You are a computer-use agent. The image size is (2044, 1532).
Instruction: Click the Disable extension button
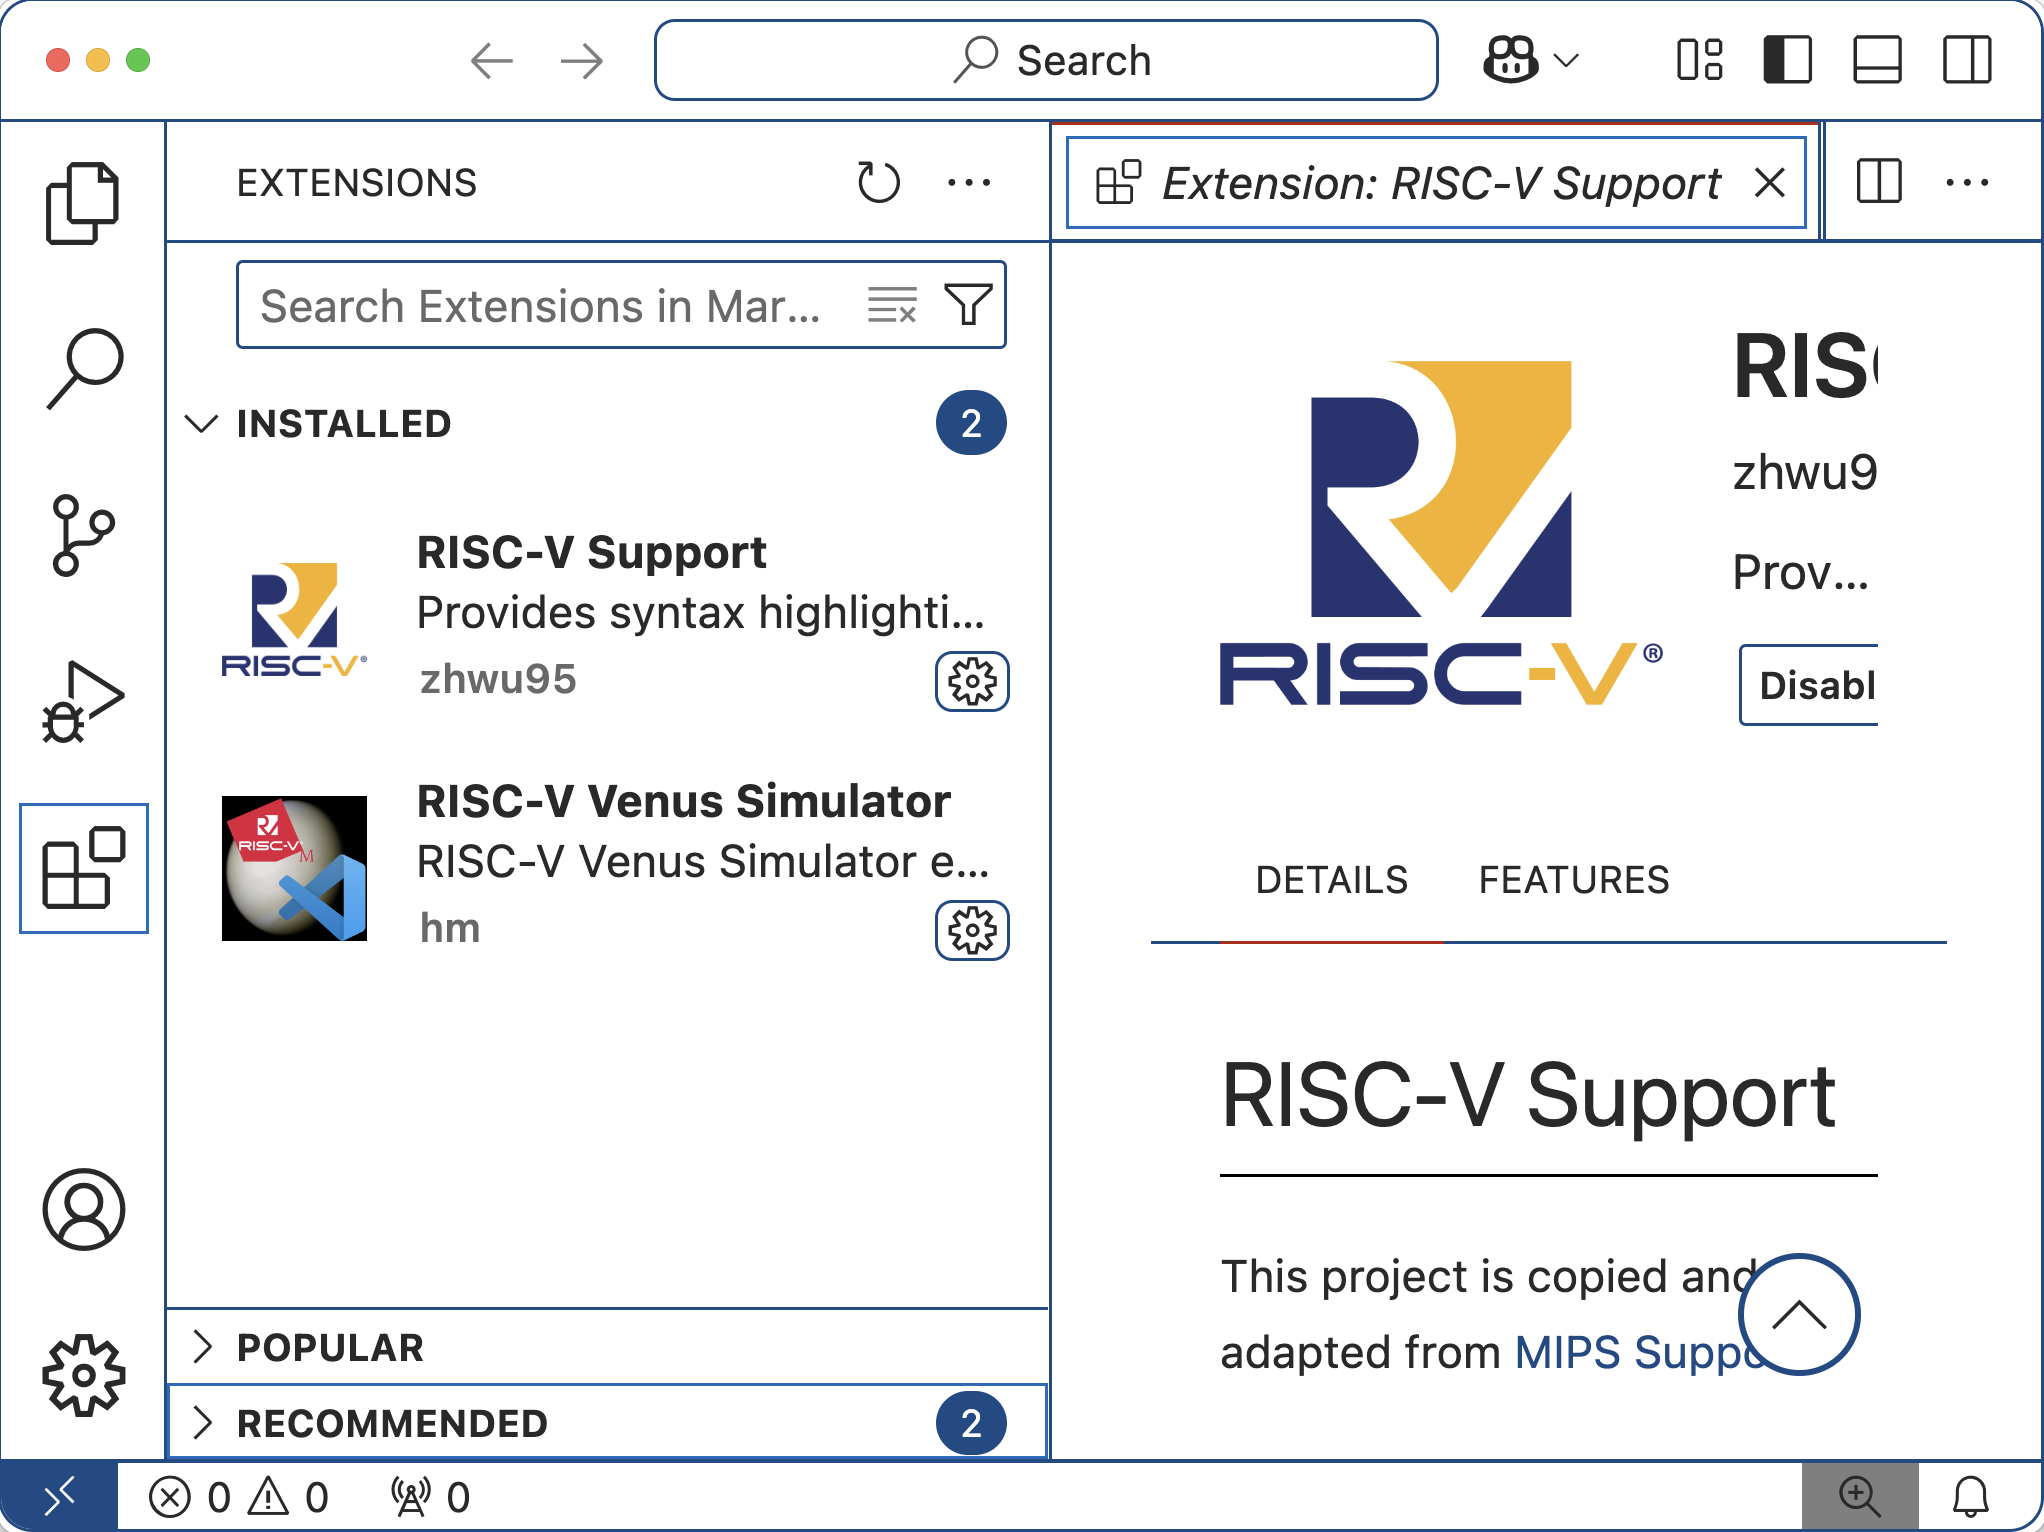[1810, 685]
